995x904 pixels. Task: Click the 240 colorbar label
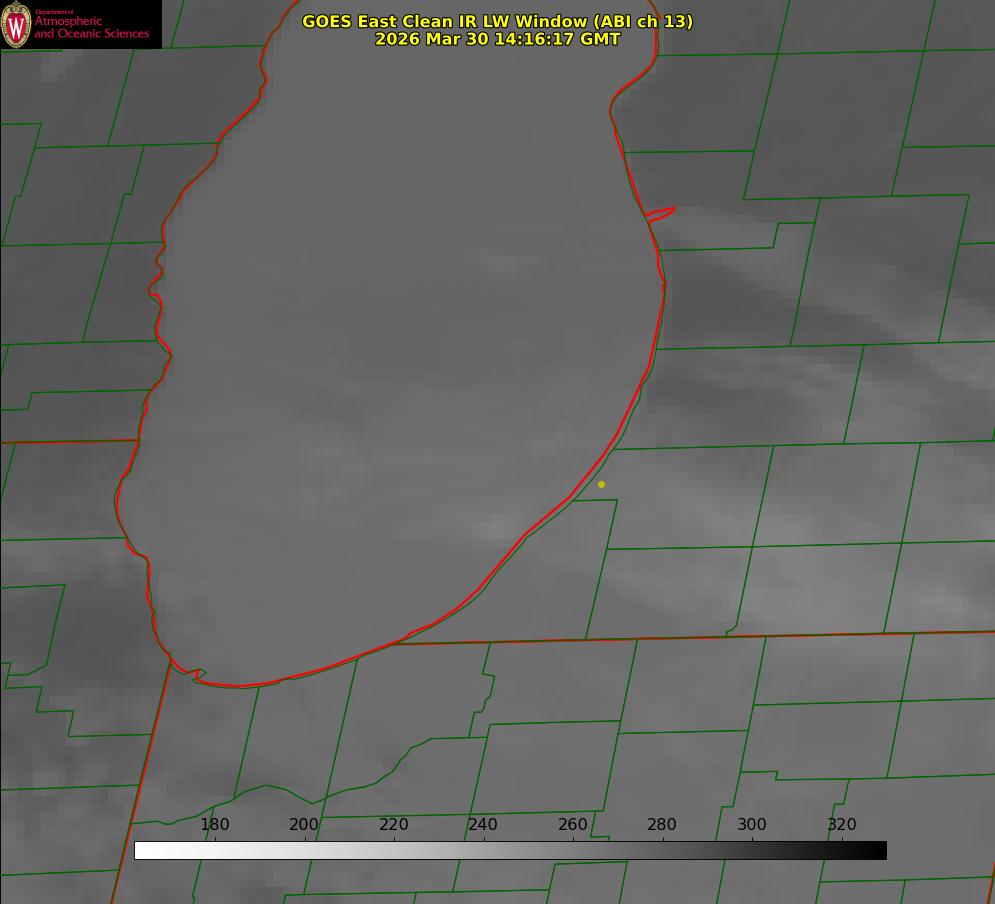(x=483, y=825)
